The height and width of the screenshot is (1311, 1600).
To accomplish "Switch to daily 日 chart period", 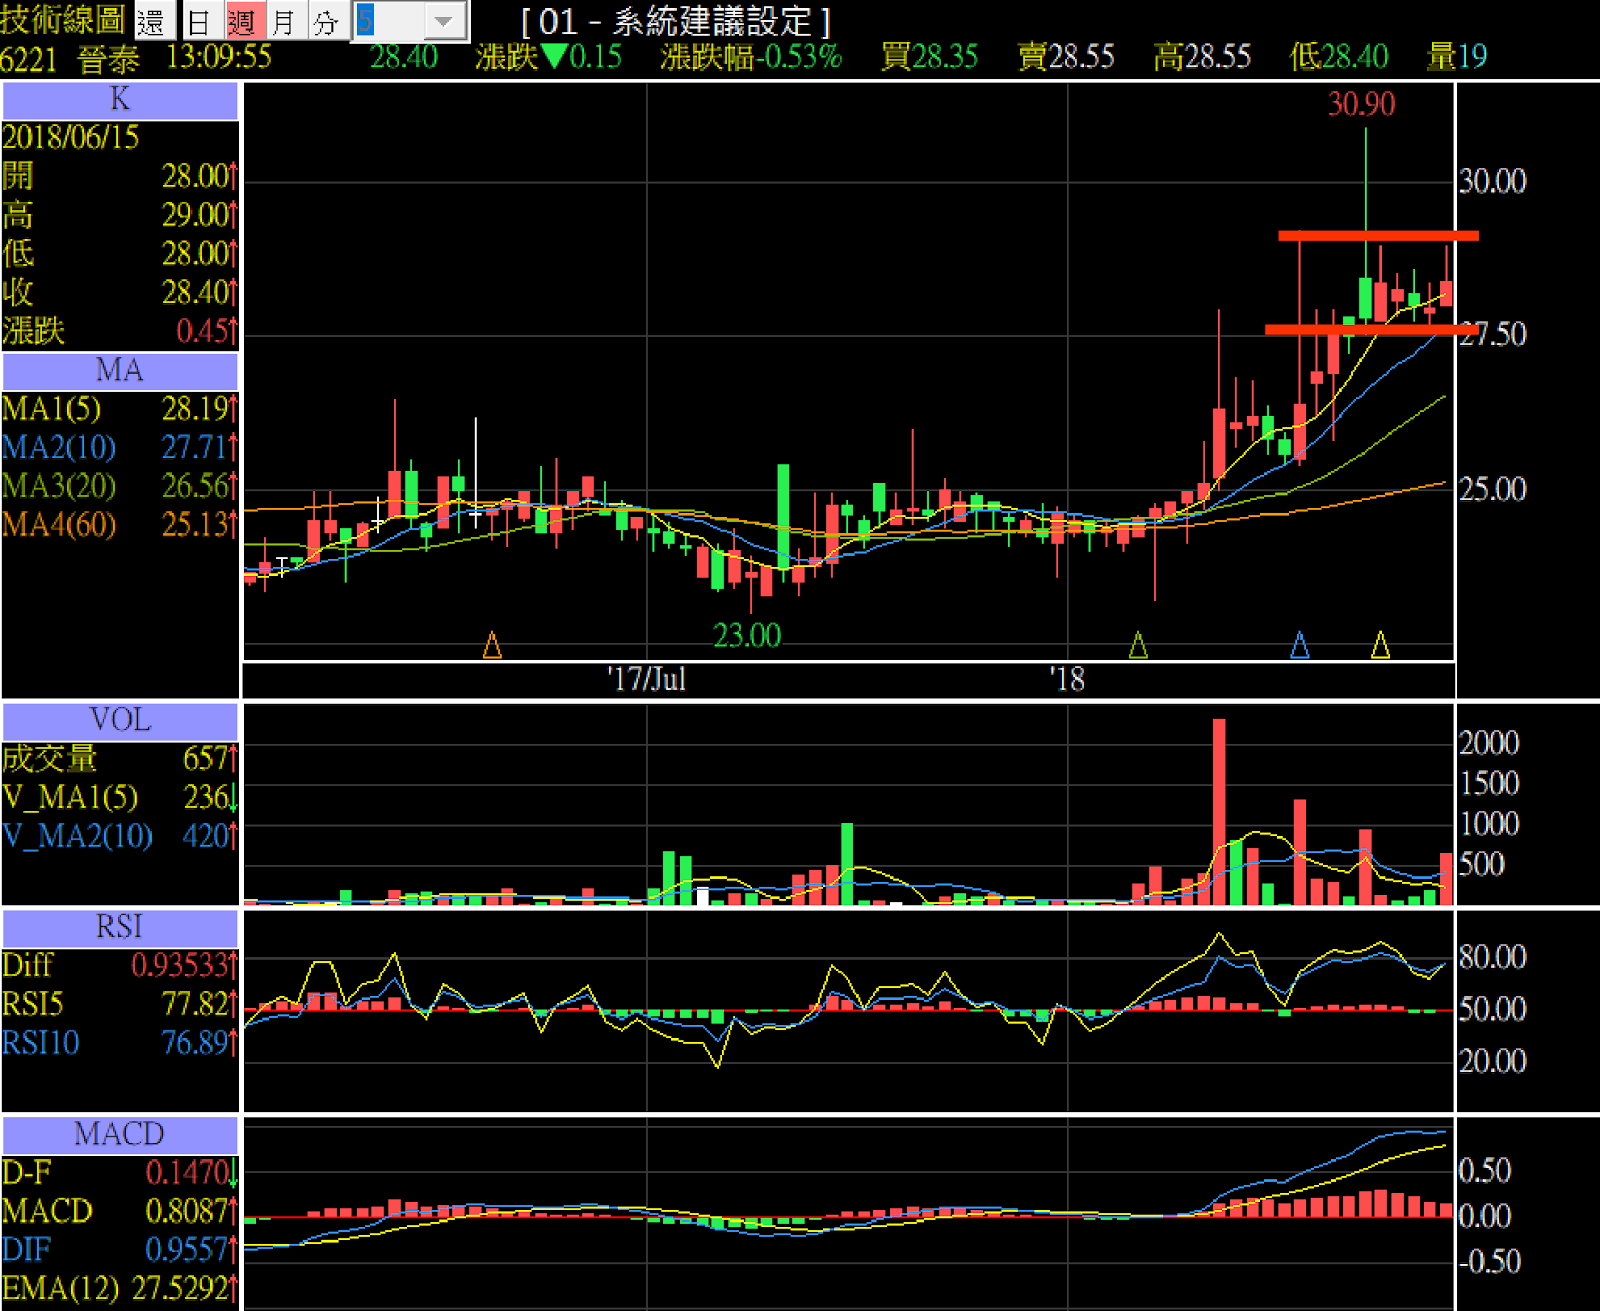I will [200, 21].
